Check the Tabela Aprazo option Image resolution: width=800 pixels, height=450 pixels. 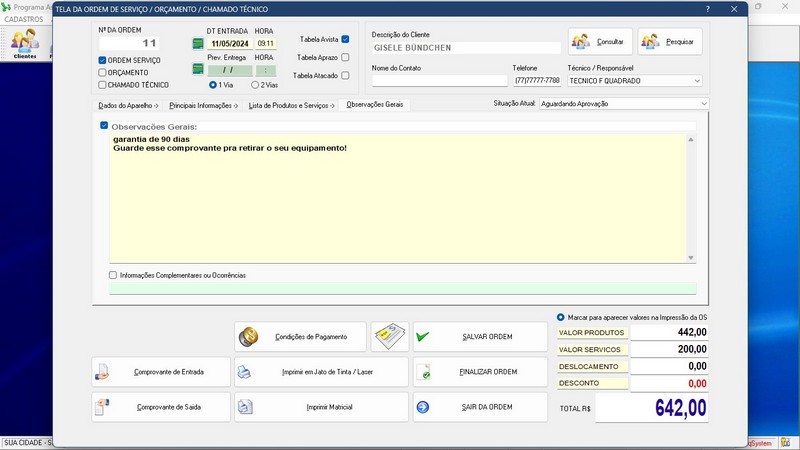tap(345, 57)
